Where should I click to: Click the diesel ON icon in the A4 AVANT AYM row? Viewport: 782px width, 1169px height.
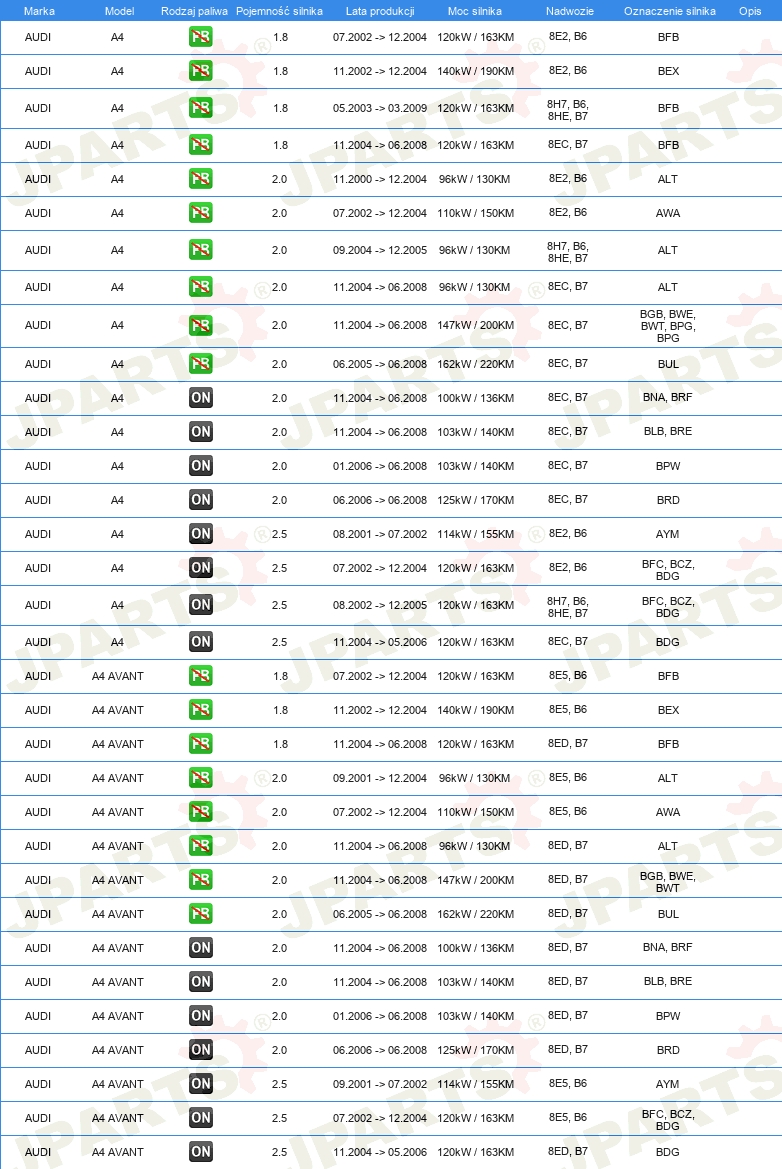pyautogui.click(x=201, y=1084)
